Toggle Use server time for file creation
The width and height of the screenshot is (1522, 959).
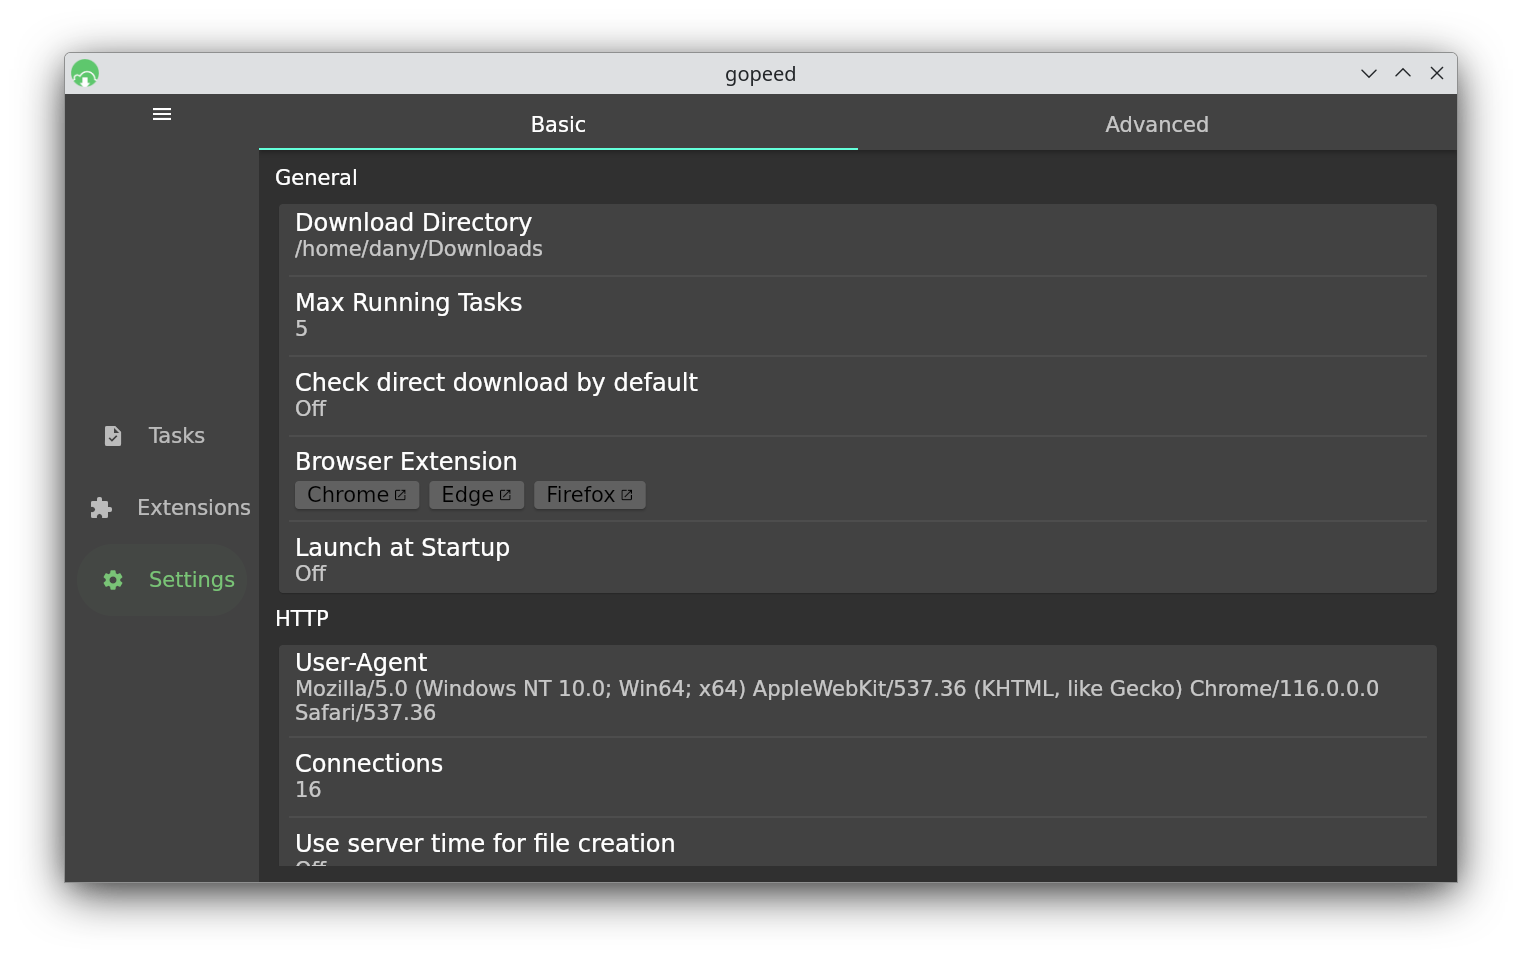click(x=858, y=843)
